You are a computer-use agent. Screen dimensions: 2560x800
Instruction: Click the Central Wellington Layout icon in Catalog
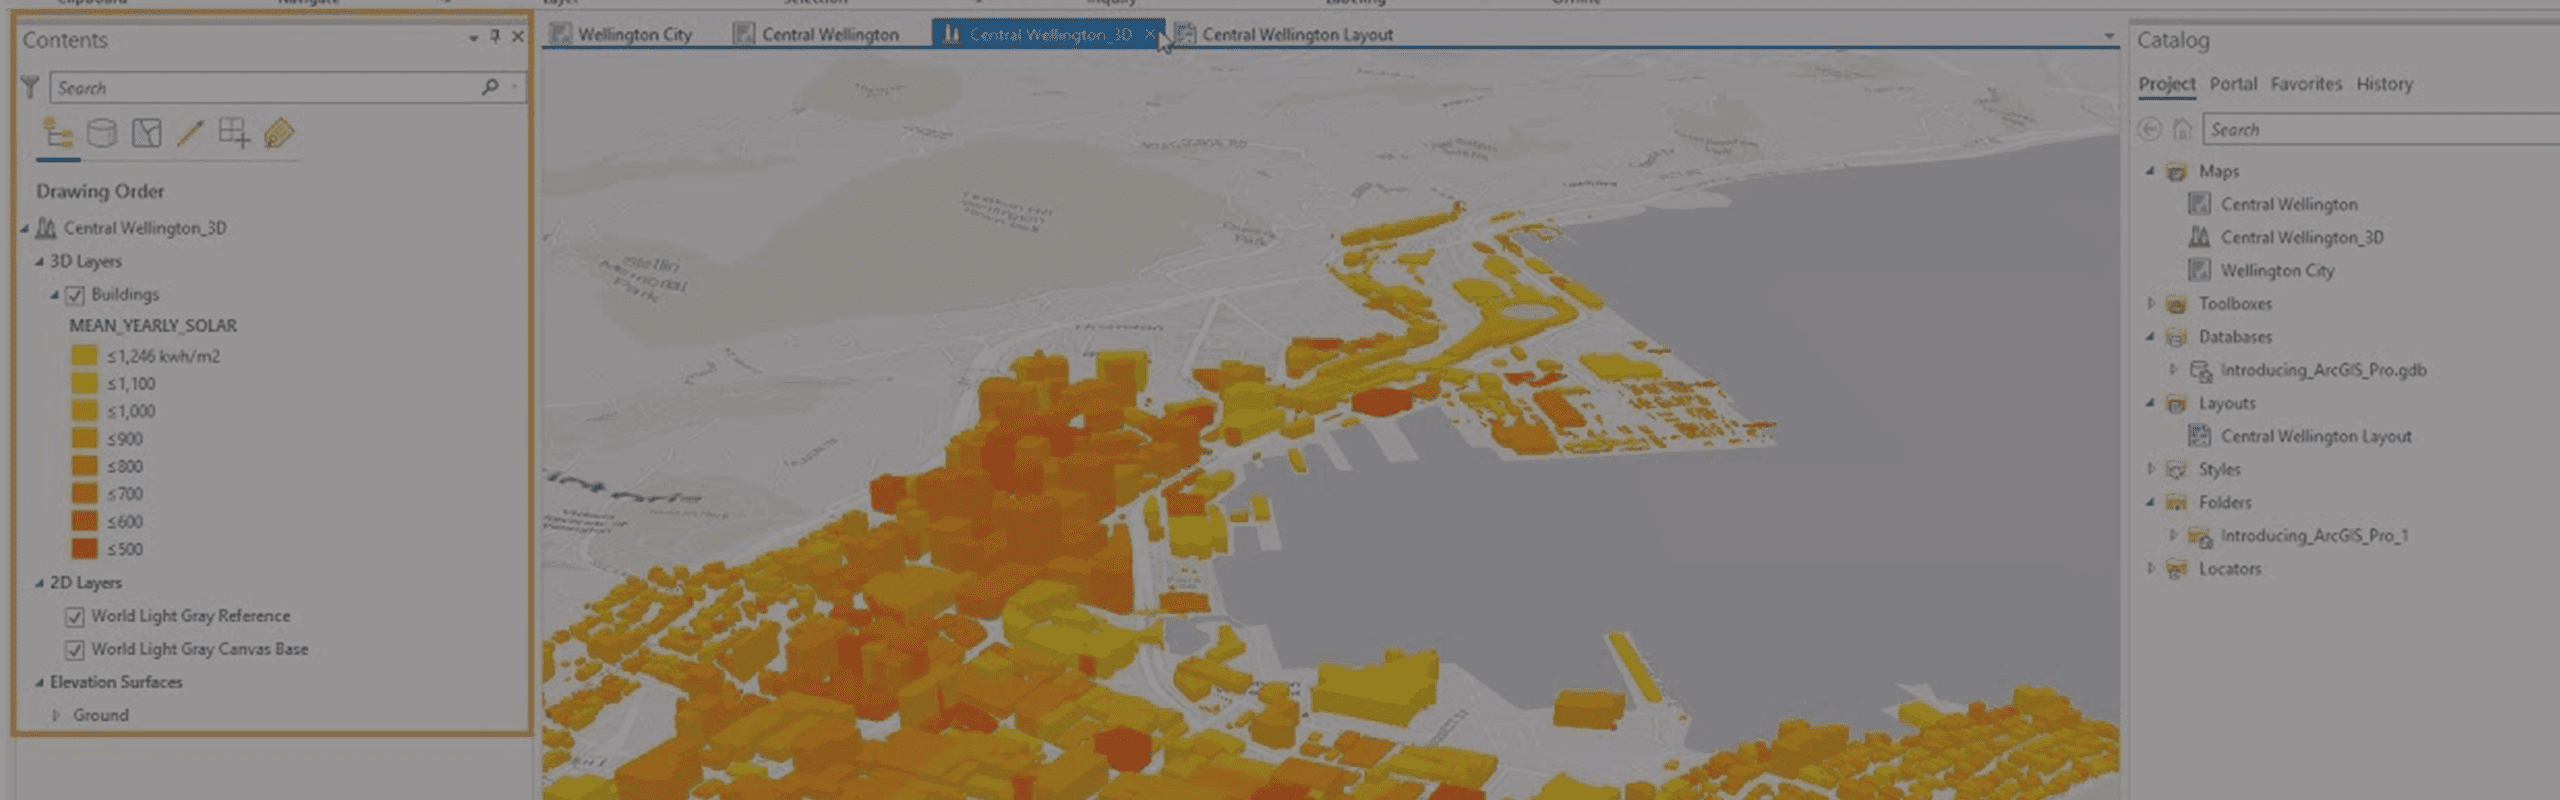pos(2199,436)
